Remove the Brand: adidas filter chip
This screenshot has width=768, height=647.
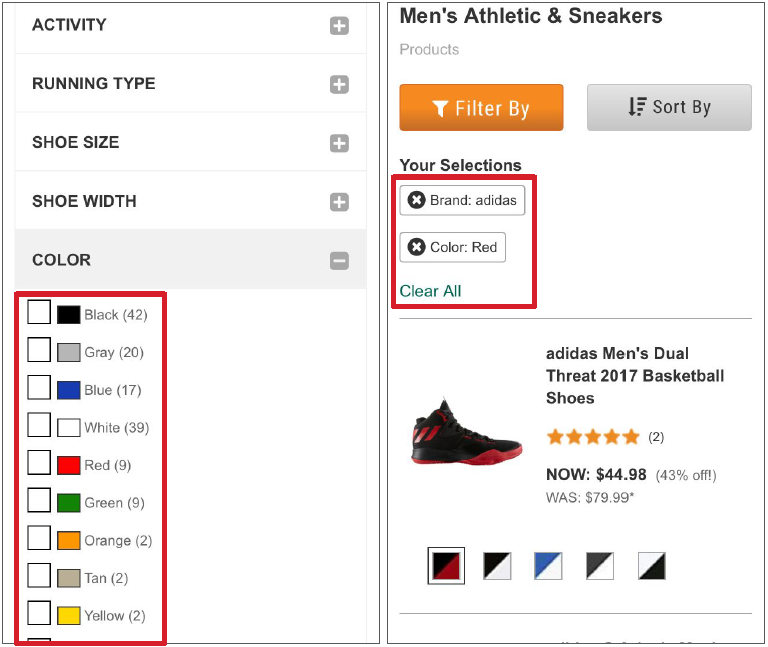point(417,200)
